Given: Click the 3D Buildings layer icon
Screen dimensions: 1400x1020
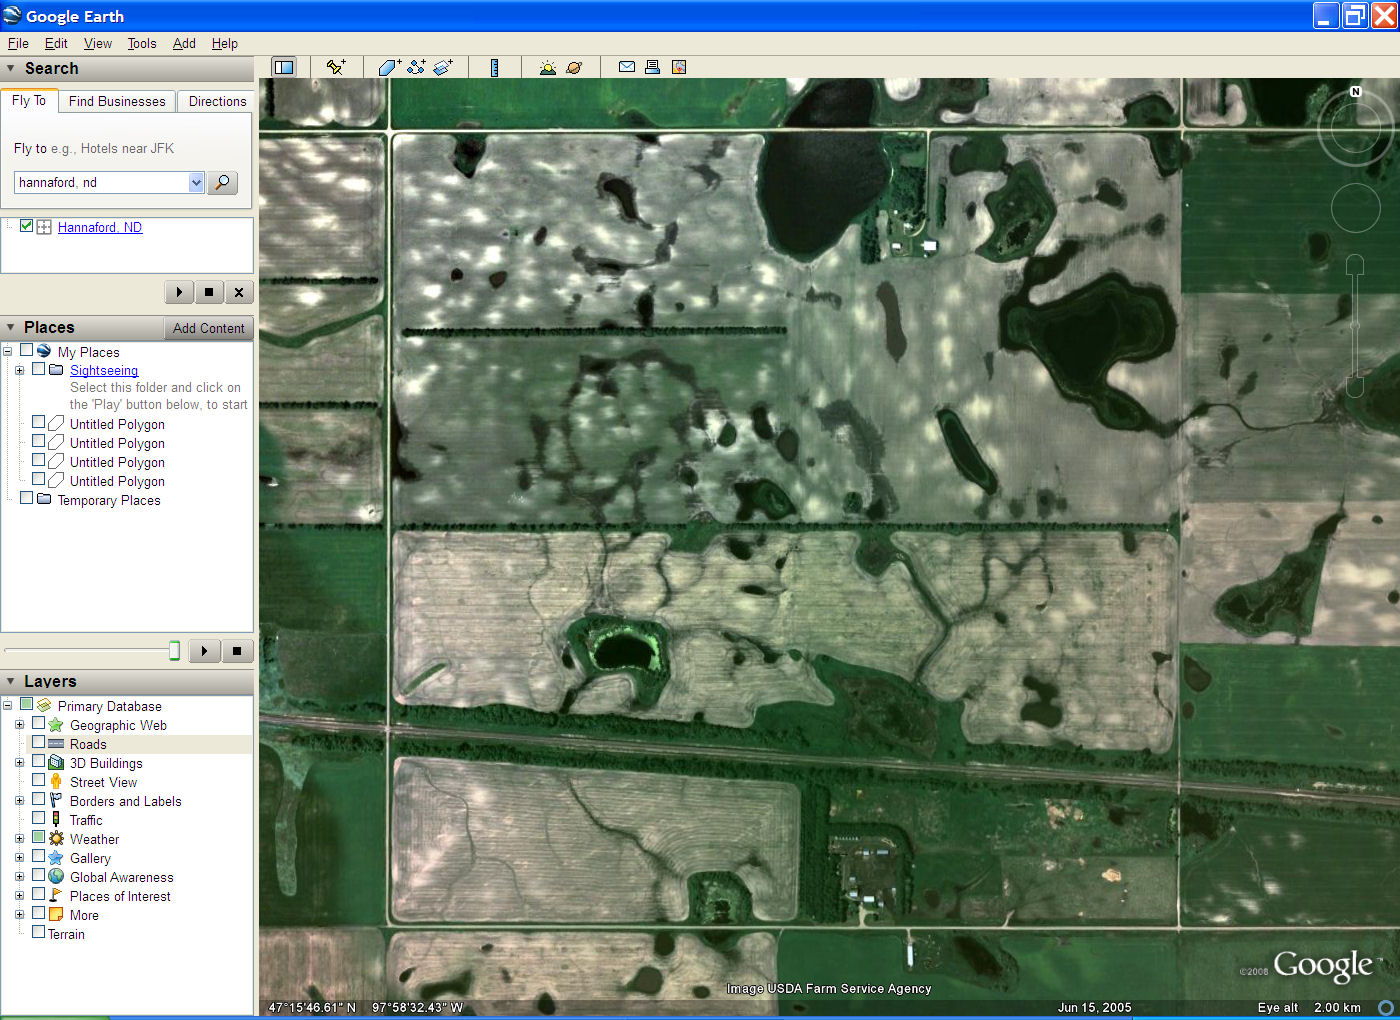Looking at the screenshot, I should (56, 763).
